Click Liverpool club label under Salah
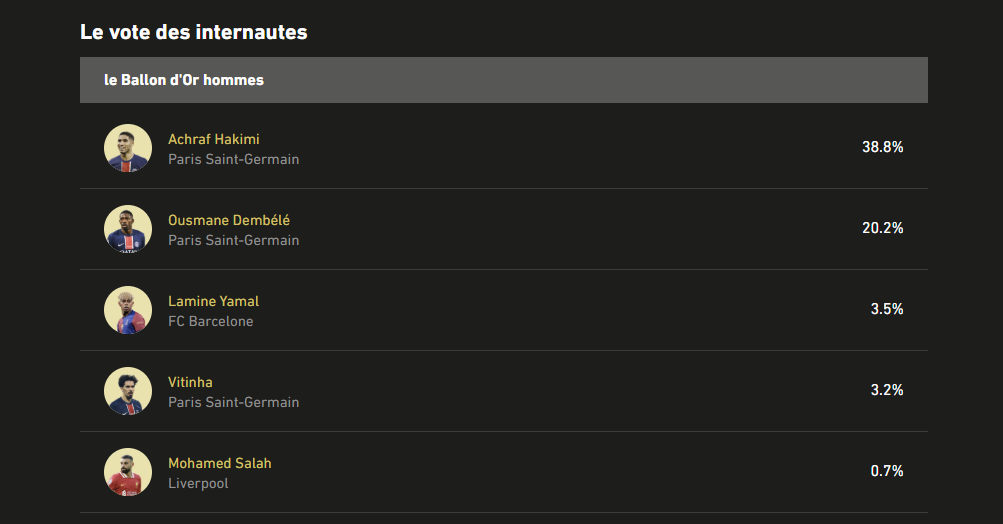1003x524 pixels. (198, 484)
